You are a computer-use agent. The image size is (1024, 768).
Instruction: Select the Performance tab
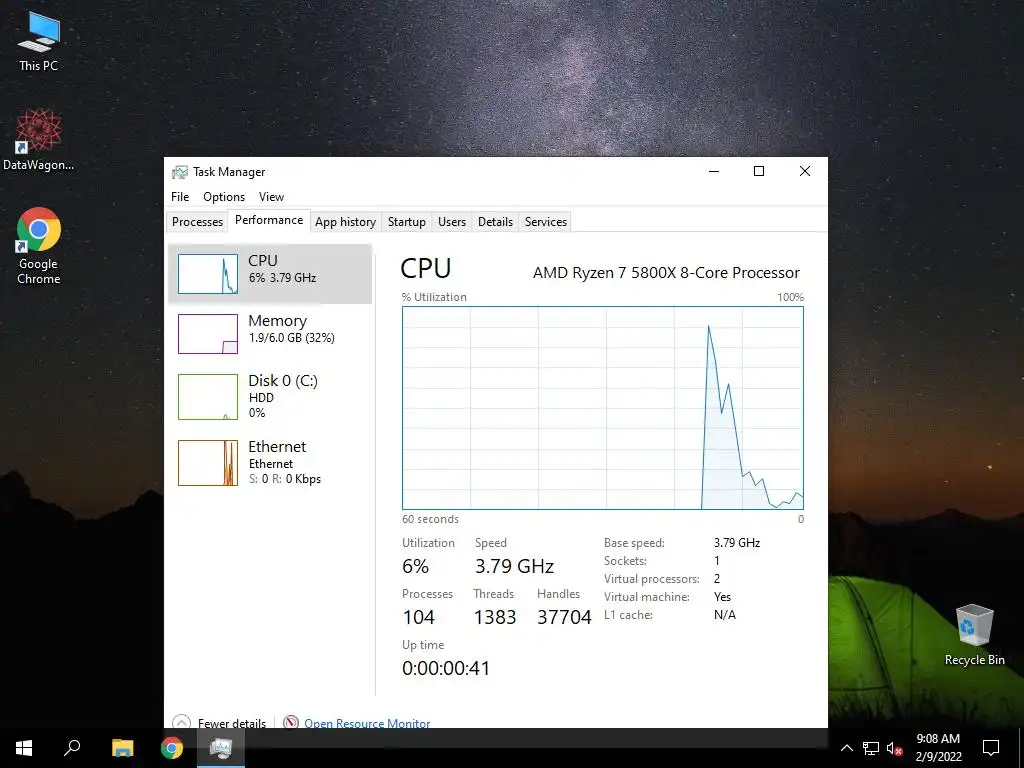coord(269,220)
